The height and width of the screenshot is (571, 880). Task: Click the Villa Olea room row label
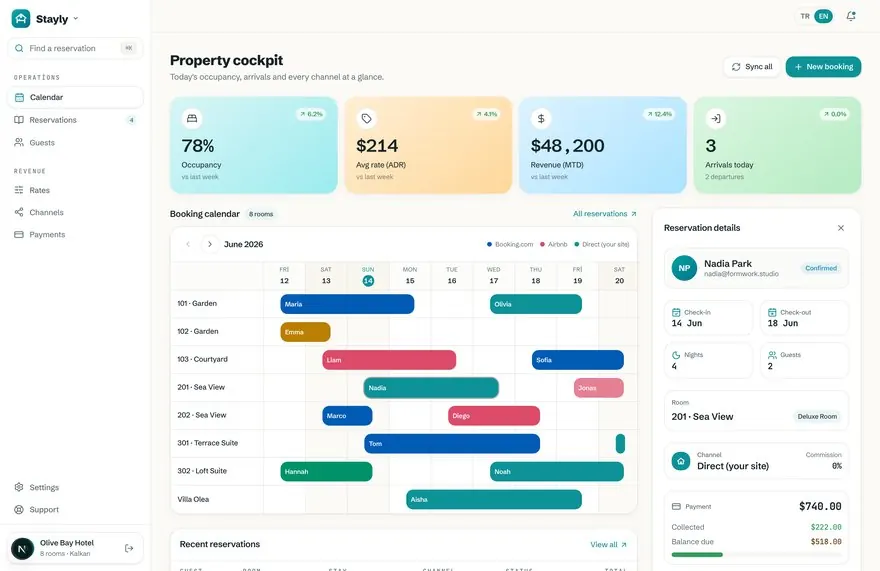[x=193, y=499]
